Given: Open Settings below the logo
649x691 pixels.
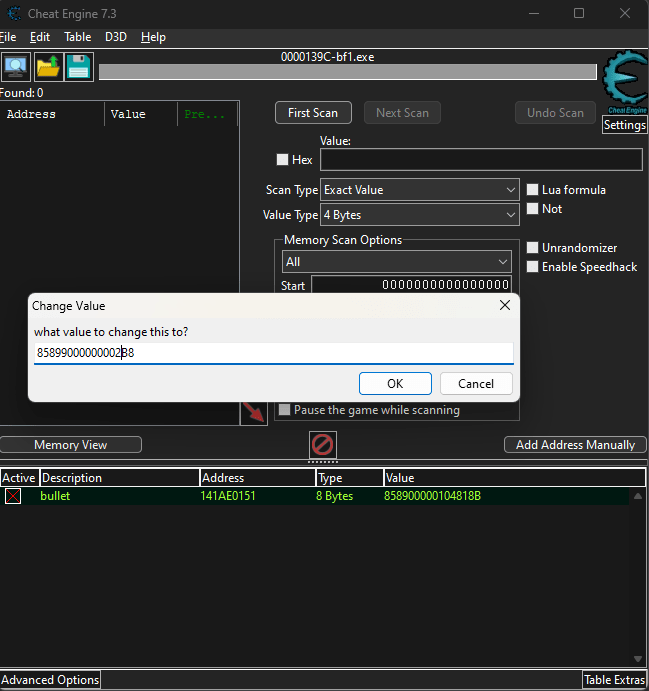Looking at the screenshot, I should click(x=625, y=125).
